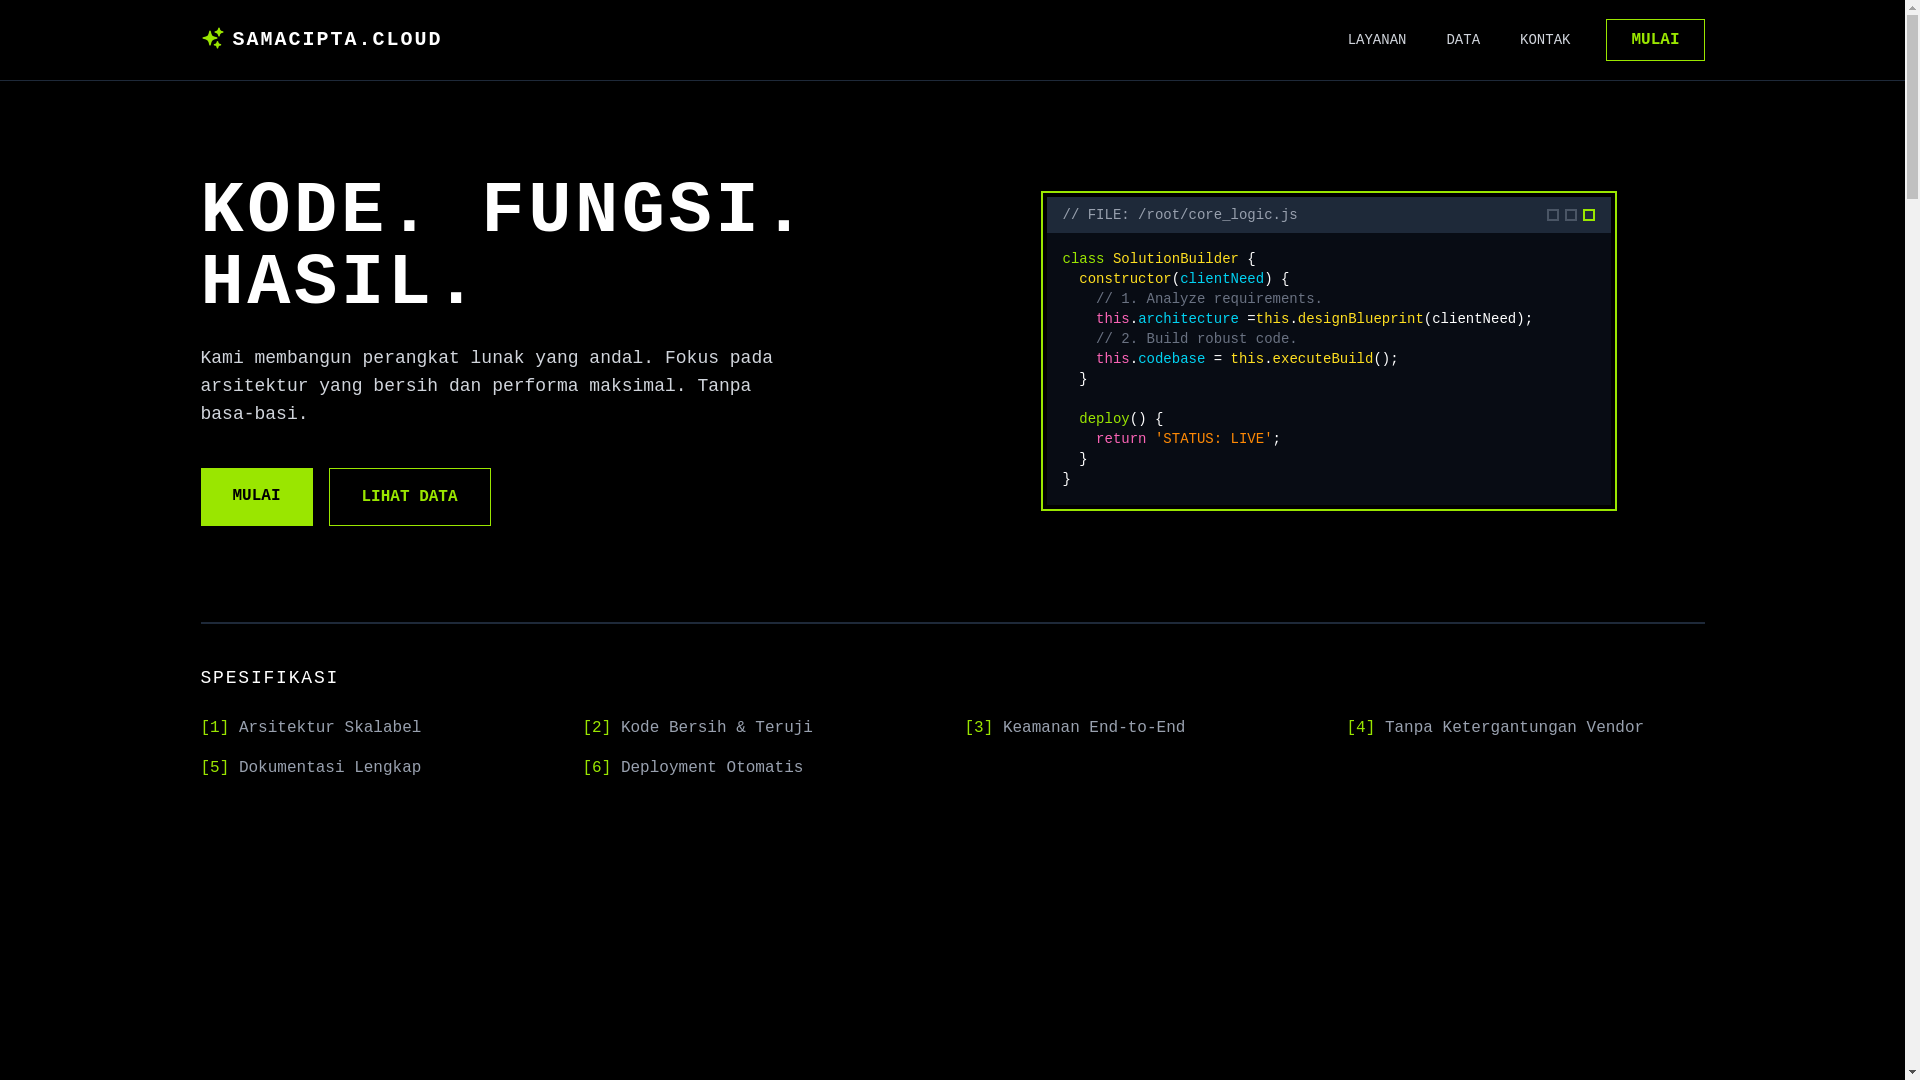Click the 'deploy() {' code line
This screenshot has height=1080, width=1920.
(1121, 419)
